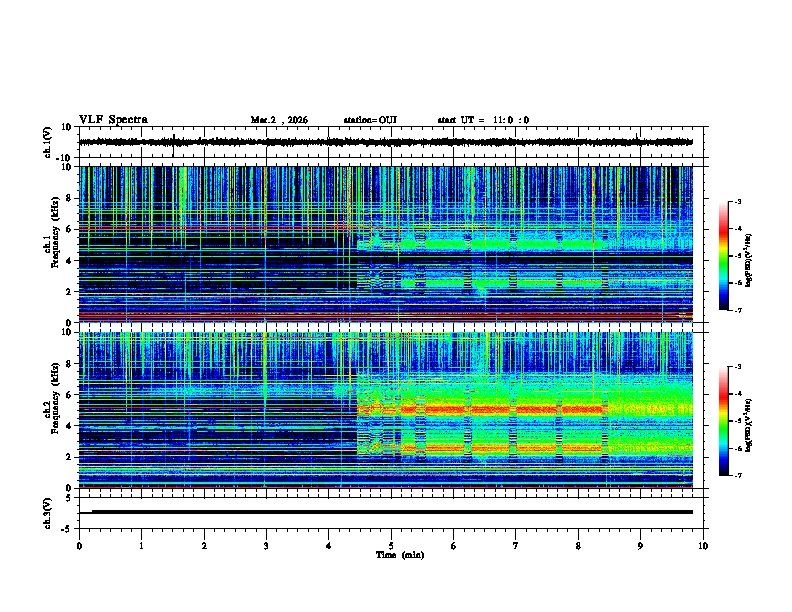Select the "start UT = 11:0 :0" text
Screen dimensions: 792x612
pyautogui.click(x=483, y=120)
